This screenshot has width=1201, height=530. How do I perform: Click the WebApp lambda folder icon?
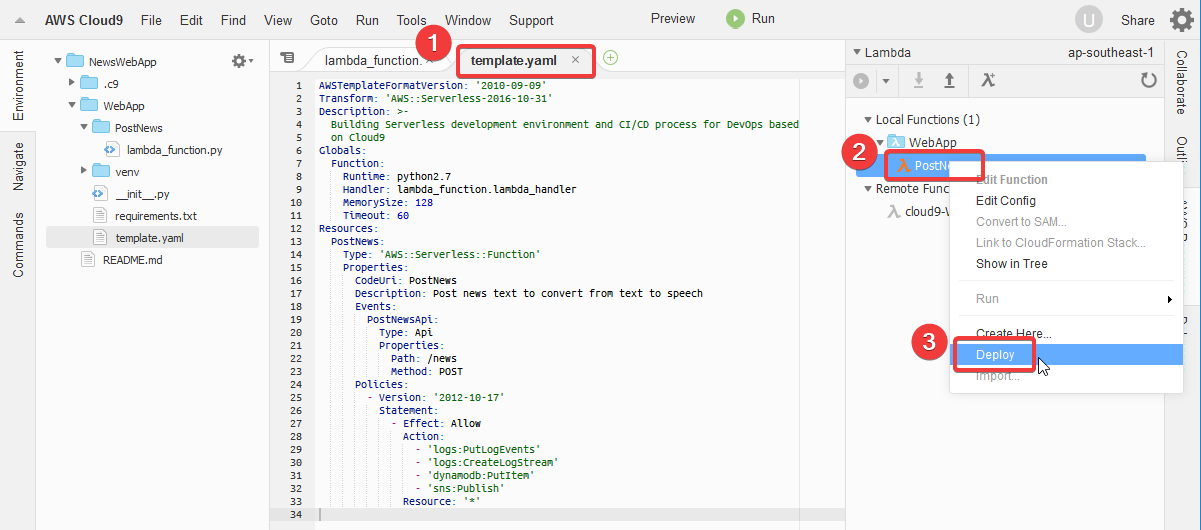coord(896,143)
